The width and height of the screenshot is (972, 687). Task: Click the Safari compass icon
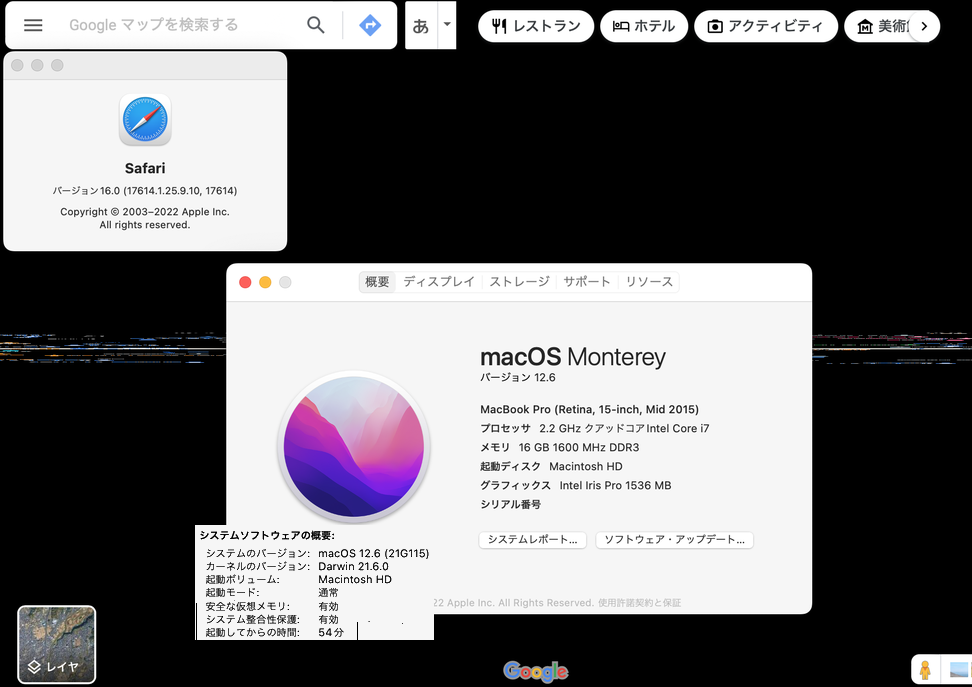point(145,120)
